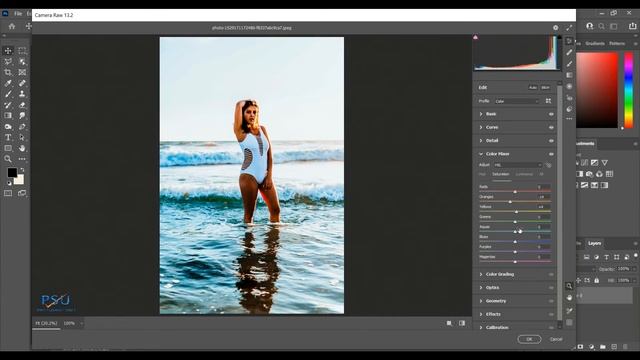Expand the Optics panel
The height and width of the screenshot is (360, 640).
pos(481,288)
